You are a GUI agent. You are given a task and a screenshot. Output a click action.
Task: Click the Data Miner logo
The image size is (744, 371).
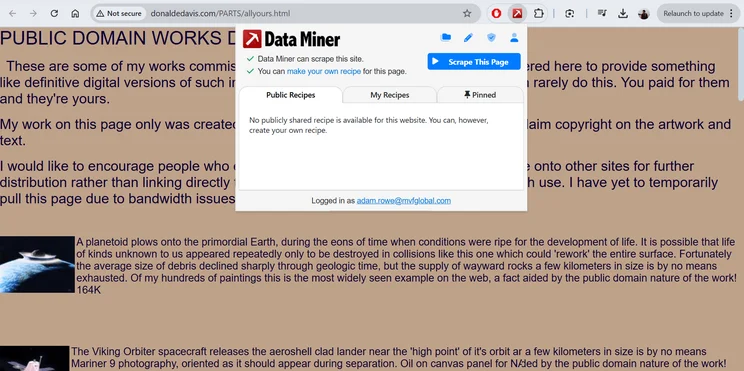coord(291,39)
